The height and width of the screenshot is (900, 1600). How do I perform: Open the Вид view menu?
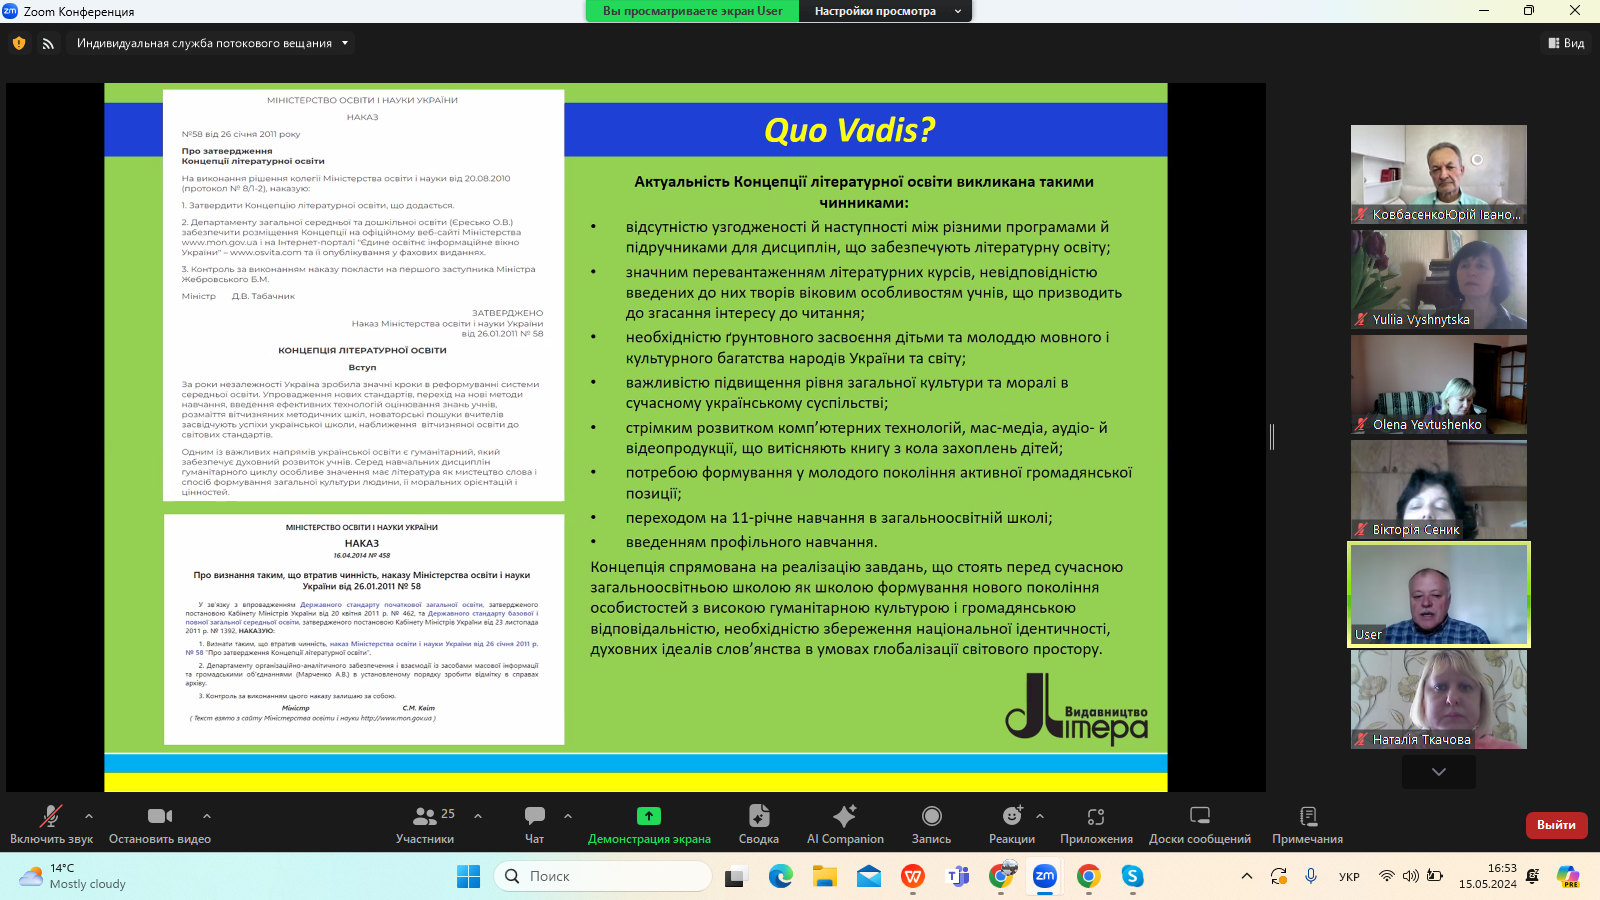(x=1566, y=43)
